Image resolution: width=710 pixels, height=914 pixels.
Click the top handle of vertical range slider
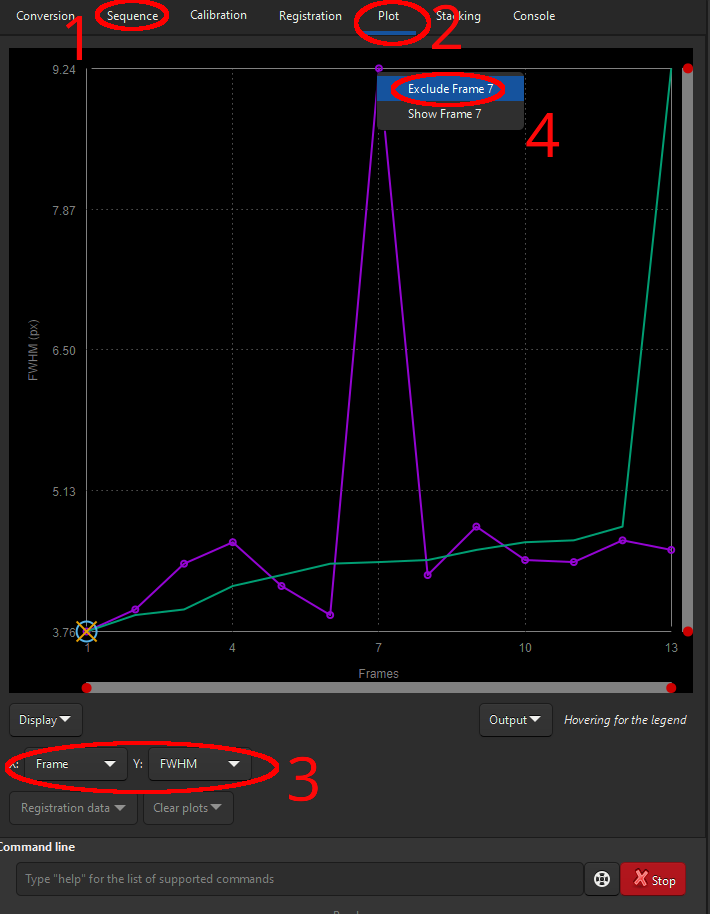point(687,69)
